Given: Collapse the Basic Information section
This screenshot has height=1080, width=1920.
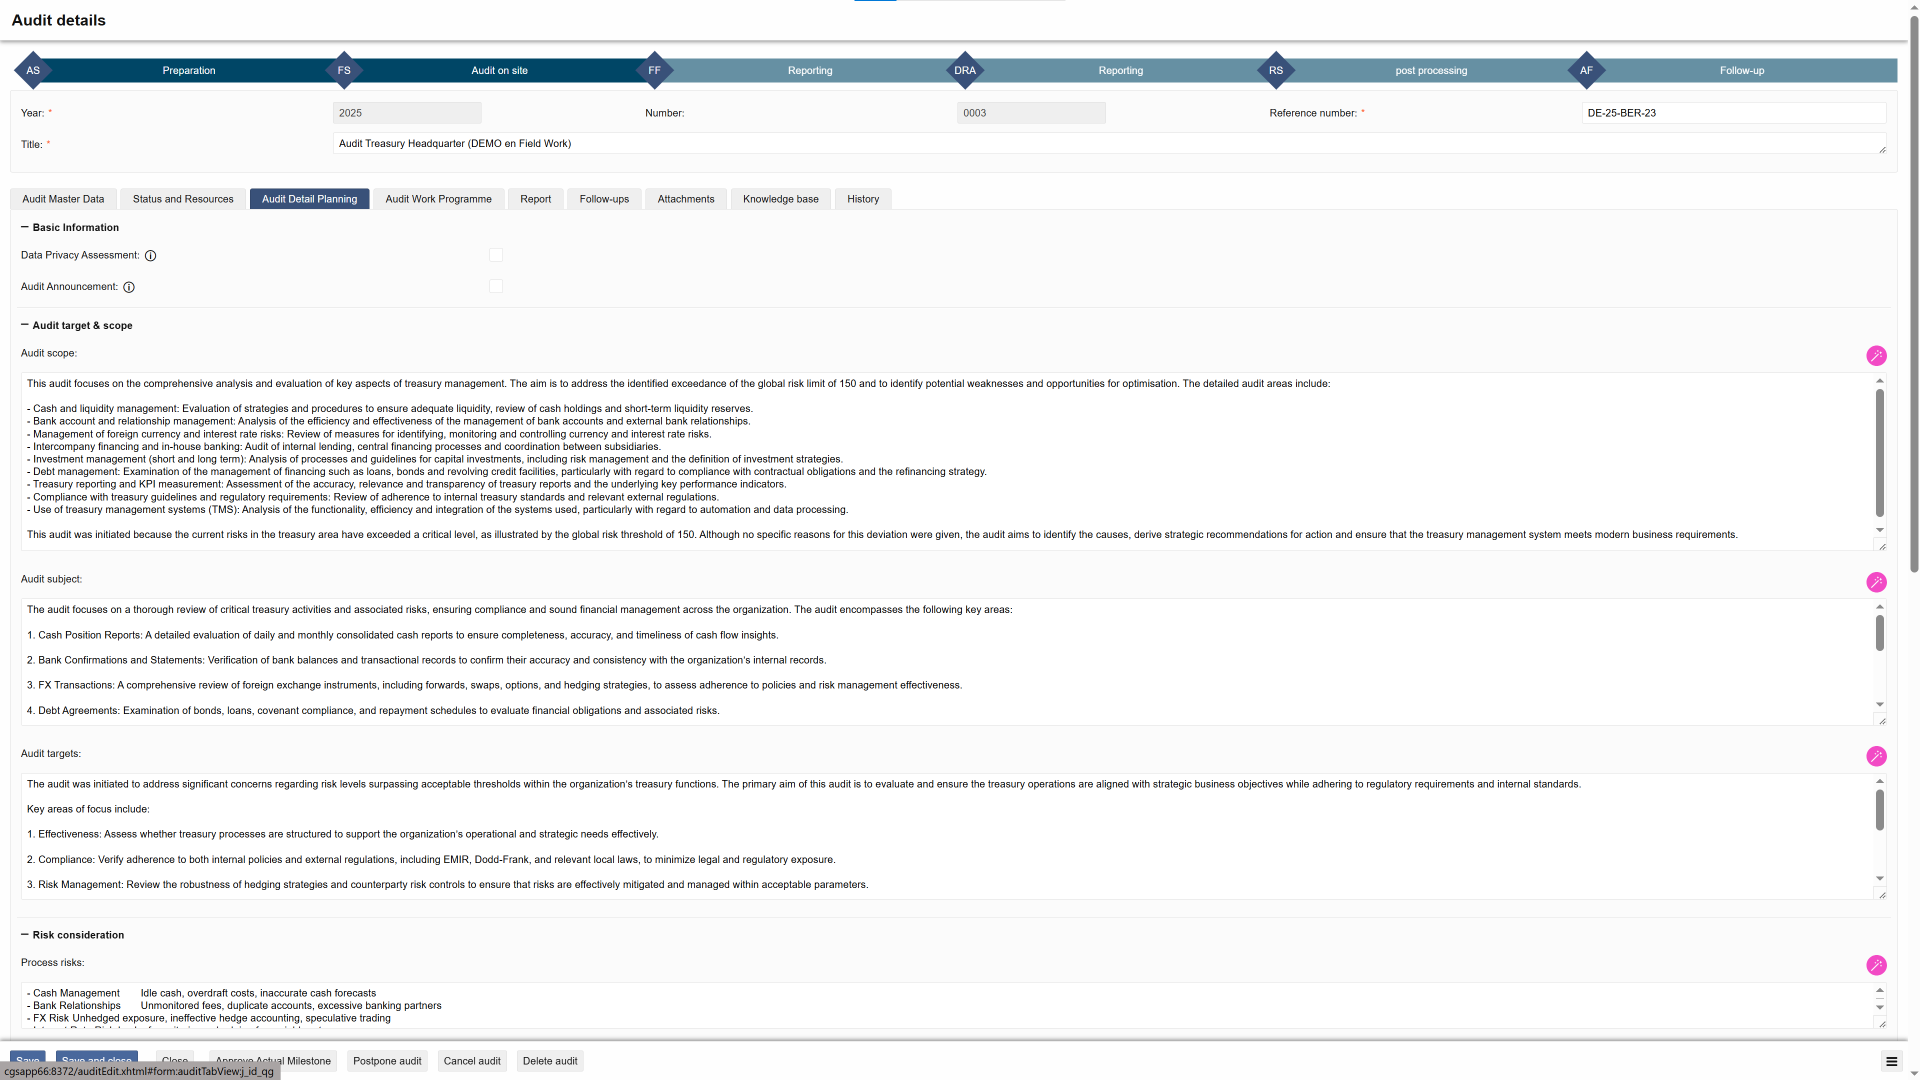Looking at the screenshot, I should 25,227.
